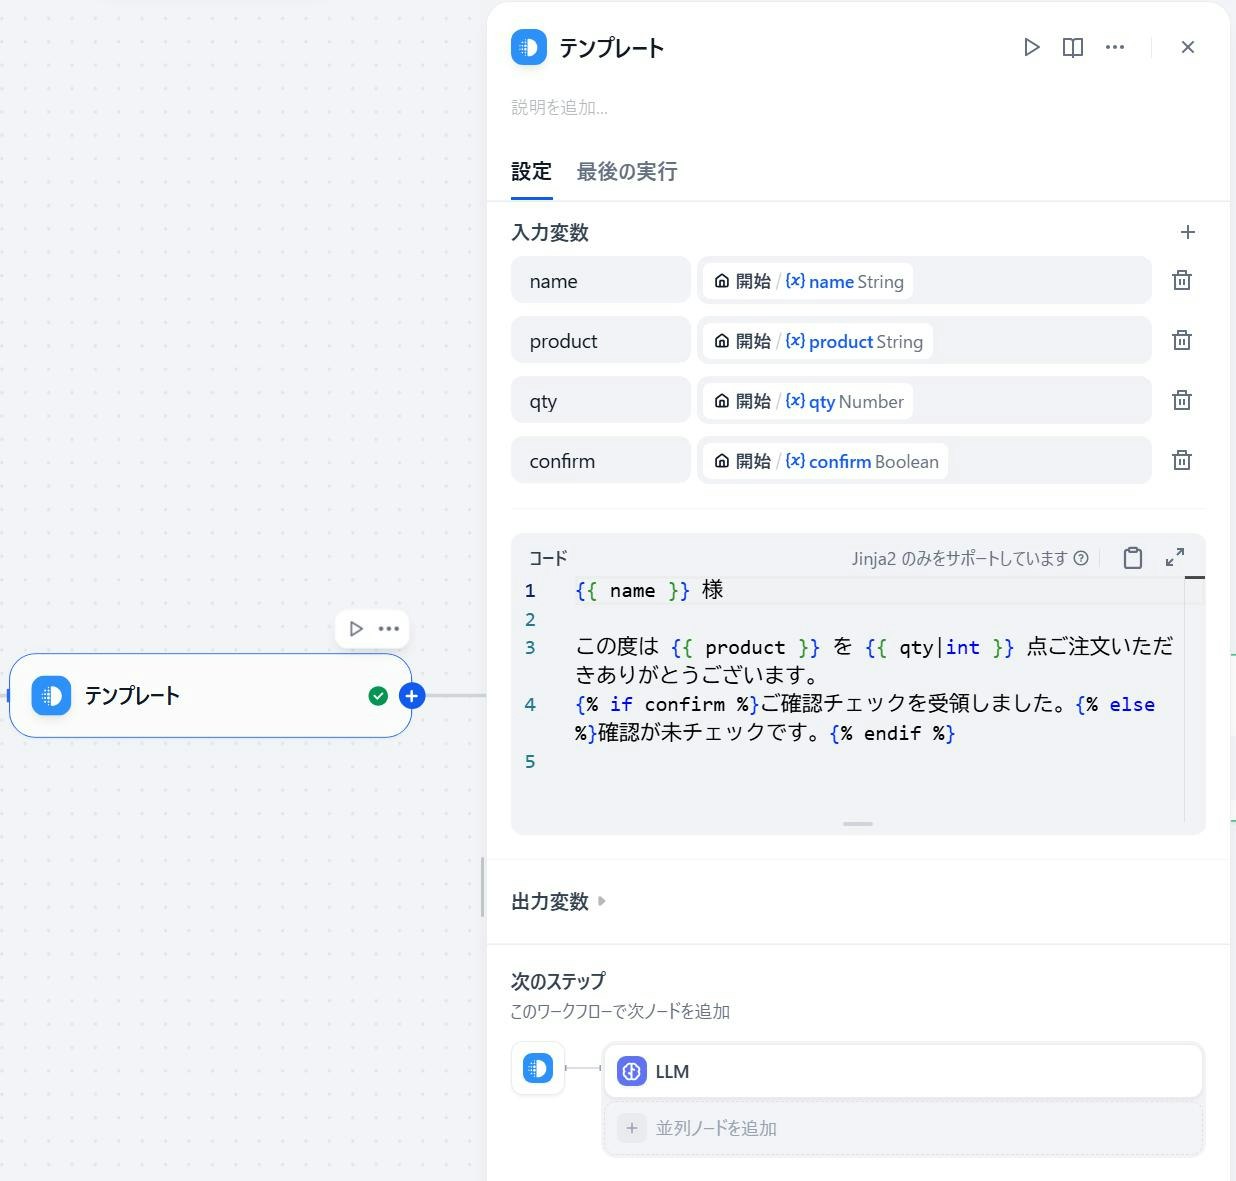Click plus icon beside 並列ノードを追加
1236x1181 pixels.
click(x=632, y=1129)
